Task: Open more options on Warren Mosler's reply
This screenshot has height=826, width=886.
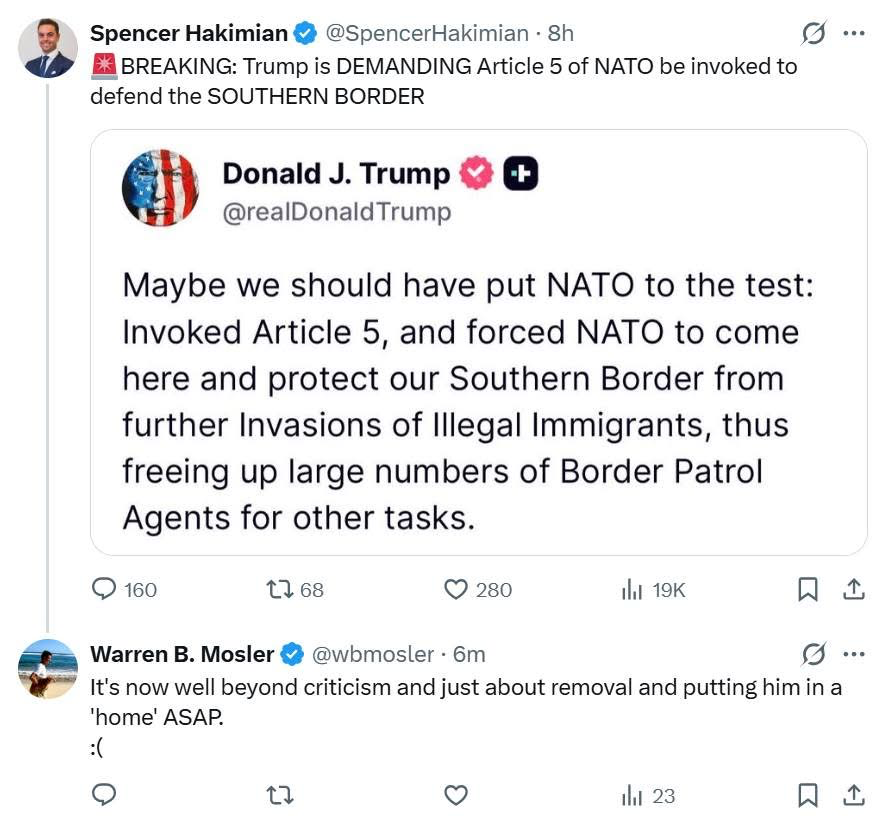Action: tap(854, 654)
